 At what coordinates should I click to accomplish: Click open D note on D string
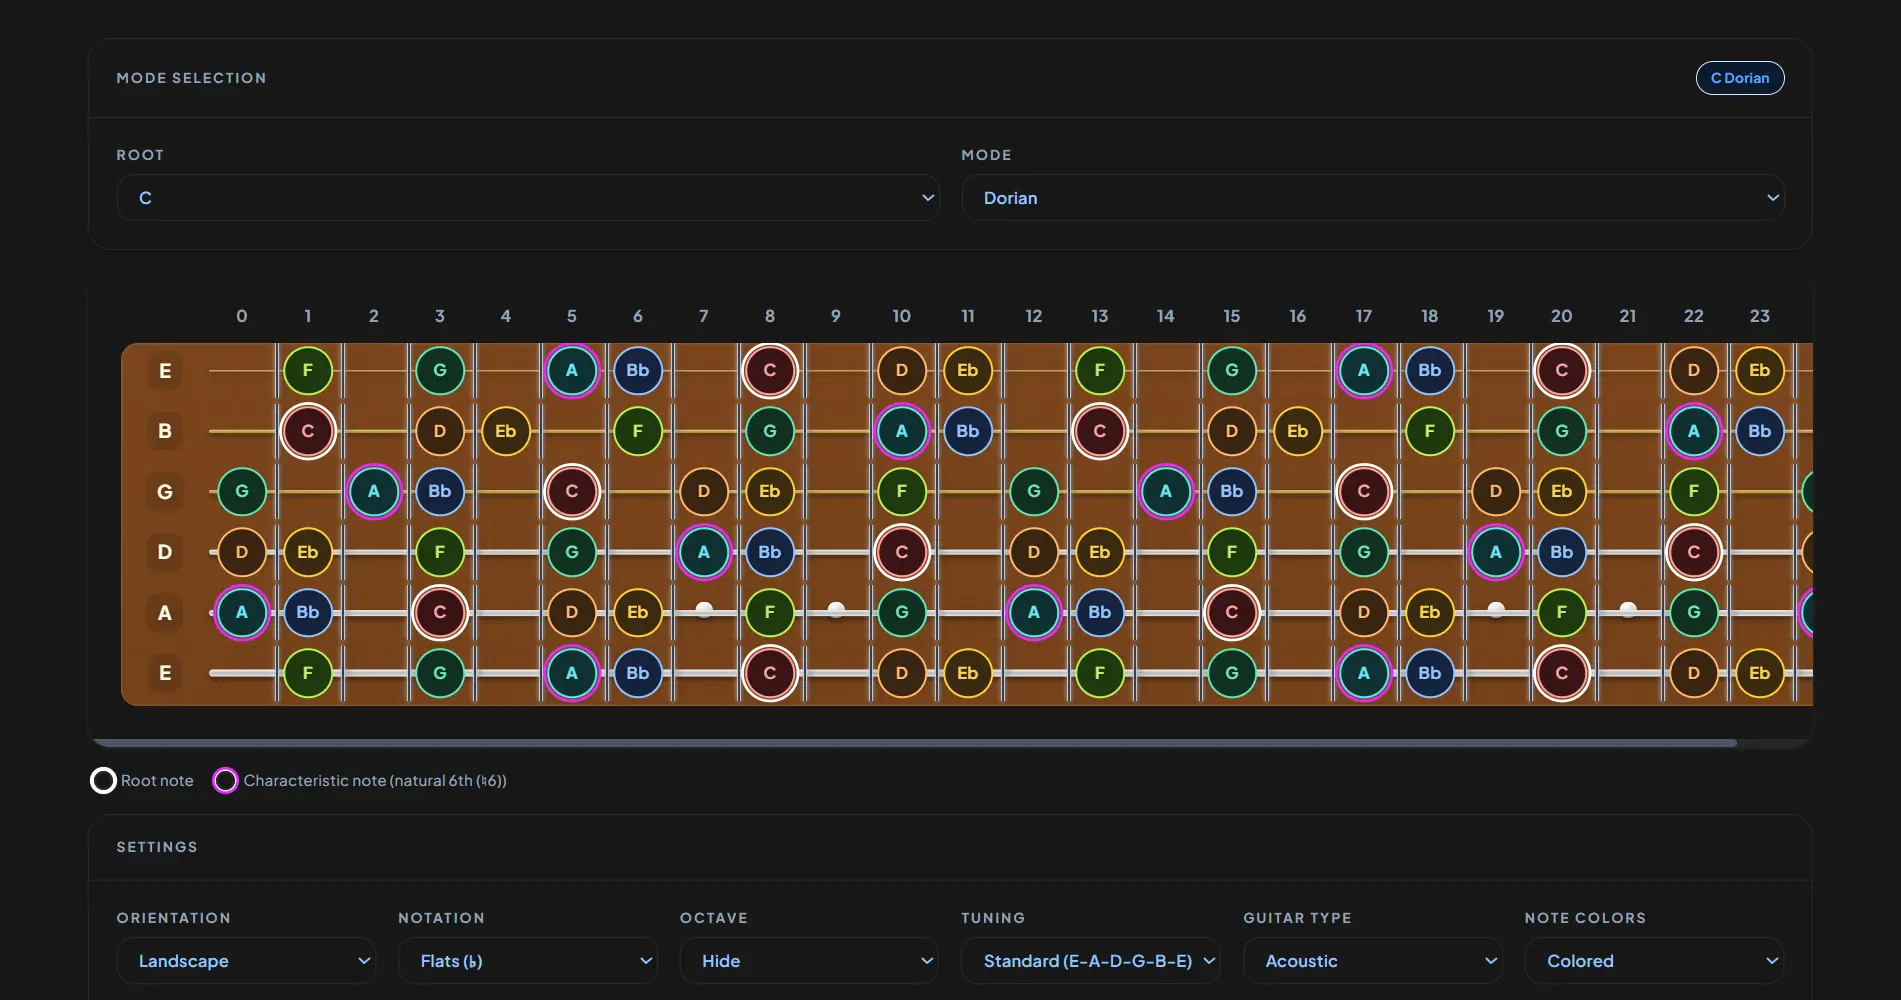coord(242,552)
